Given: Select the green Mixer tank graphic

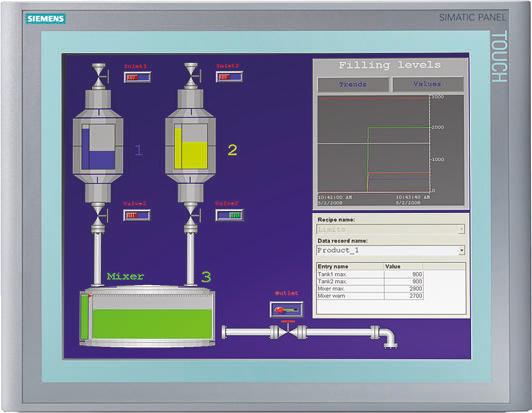Looking at the screenshot, I should pos(147,317).
